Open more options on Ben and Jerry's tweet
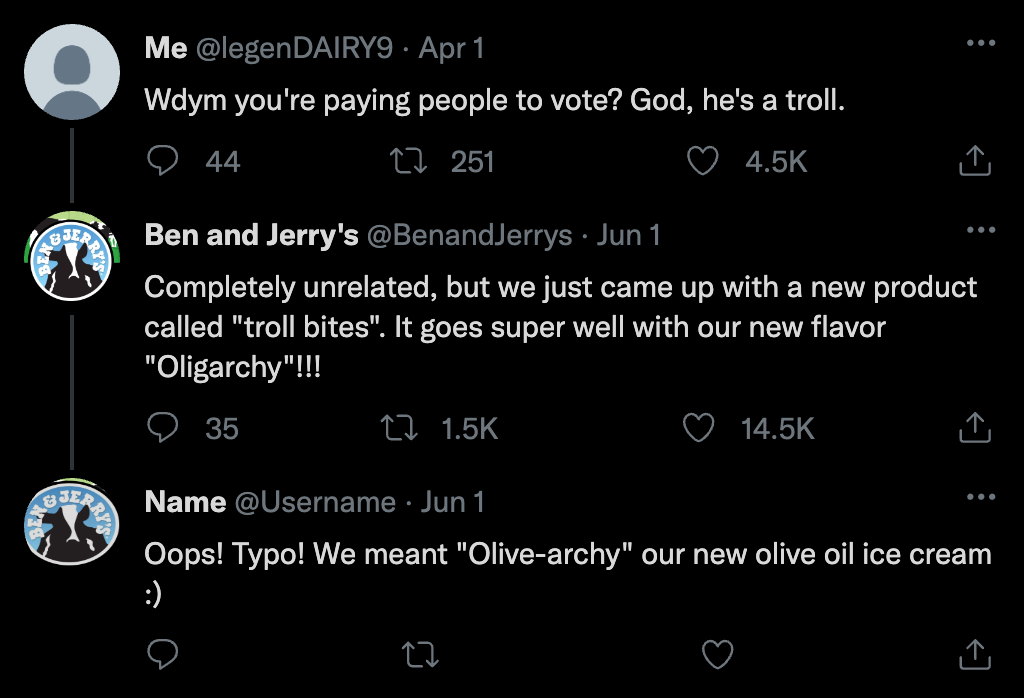Screen dimensions: 1024x698 click(x=980, y=230)
